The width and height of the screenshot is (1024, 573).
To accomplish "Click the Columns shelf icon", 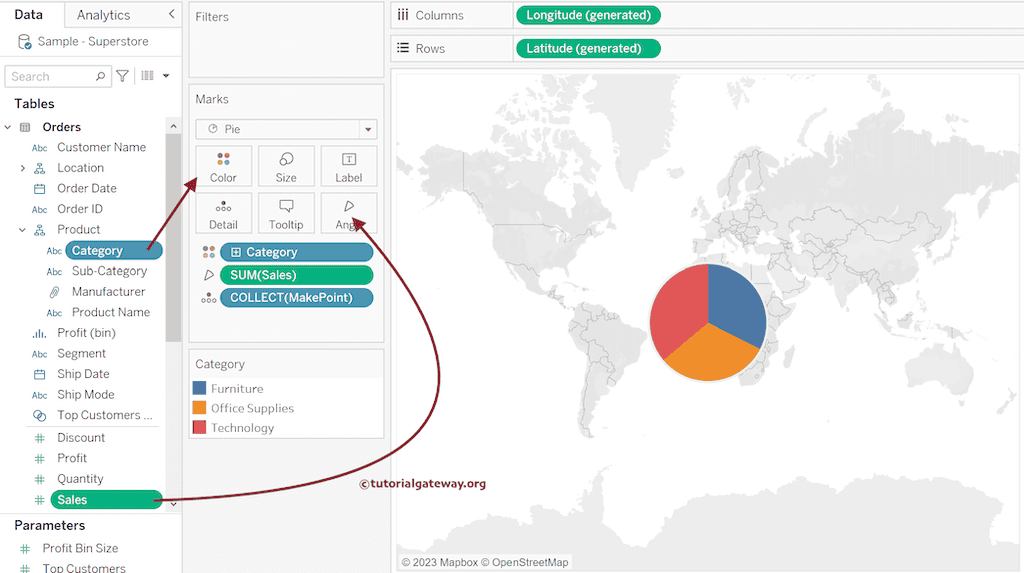I will point(403,14).
